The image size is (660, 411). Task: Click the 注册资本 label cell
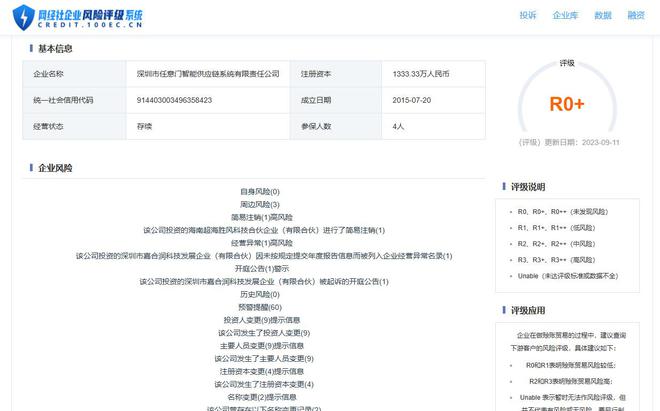(x=336, y=74)
